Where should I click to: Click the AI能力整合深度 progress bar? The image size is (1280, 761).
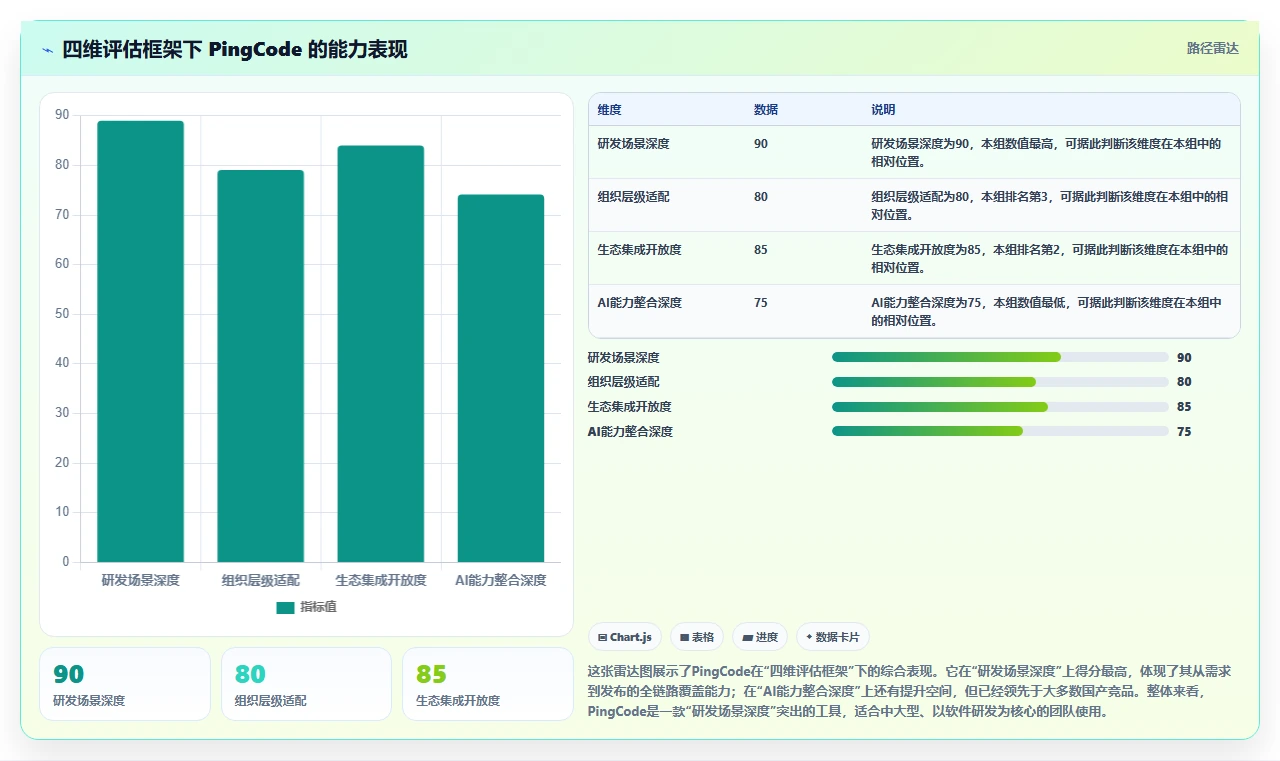coord(1000,431)
